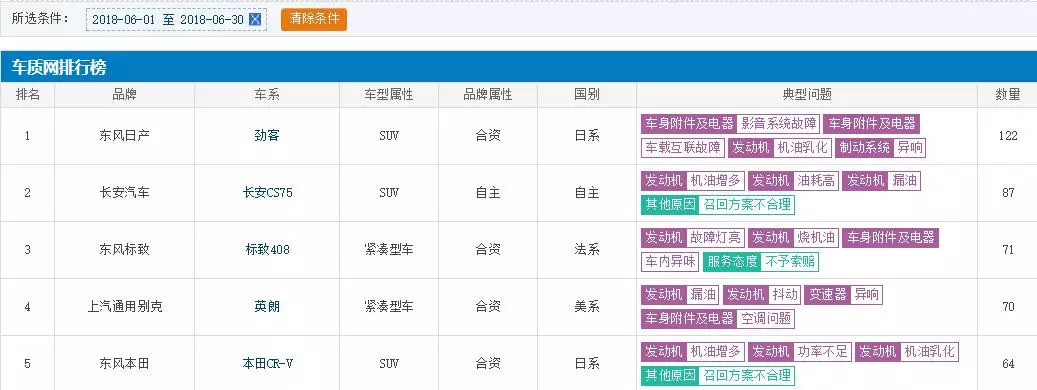Click the 车系 column header
This screenshot has height=390, width=1037.
coord(267,95)
